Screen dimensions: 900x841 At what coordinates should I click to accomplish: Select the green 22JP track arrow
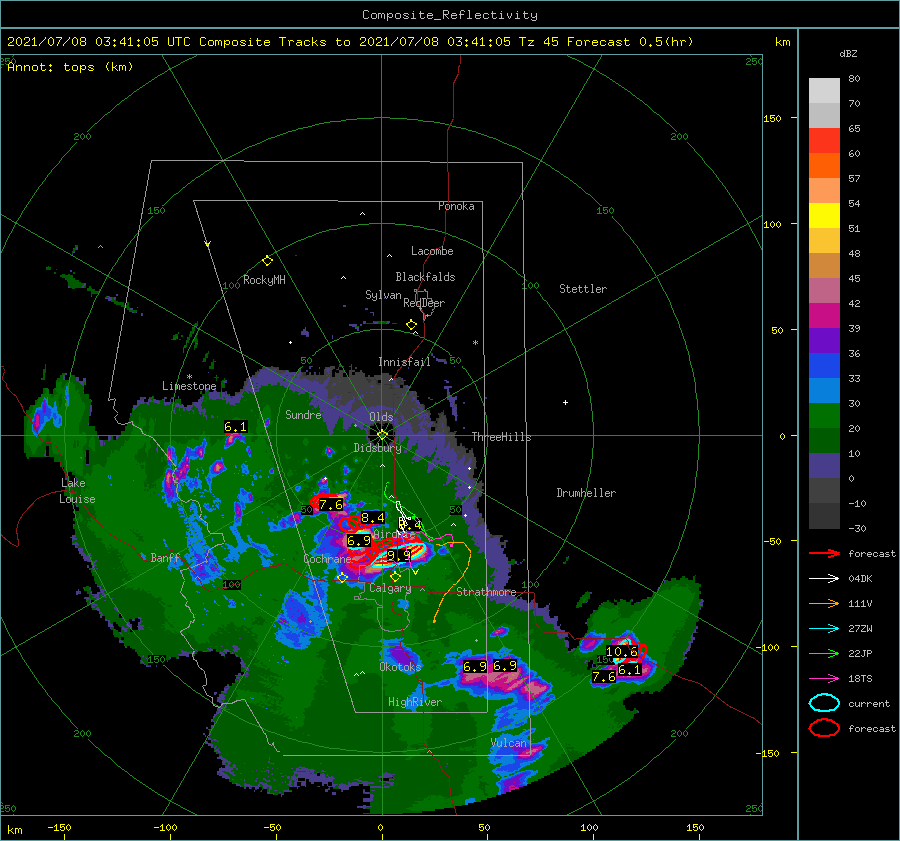[x=824, y=653]
